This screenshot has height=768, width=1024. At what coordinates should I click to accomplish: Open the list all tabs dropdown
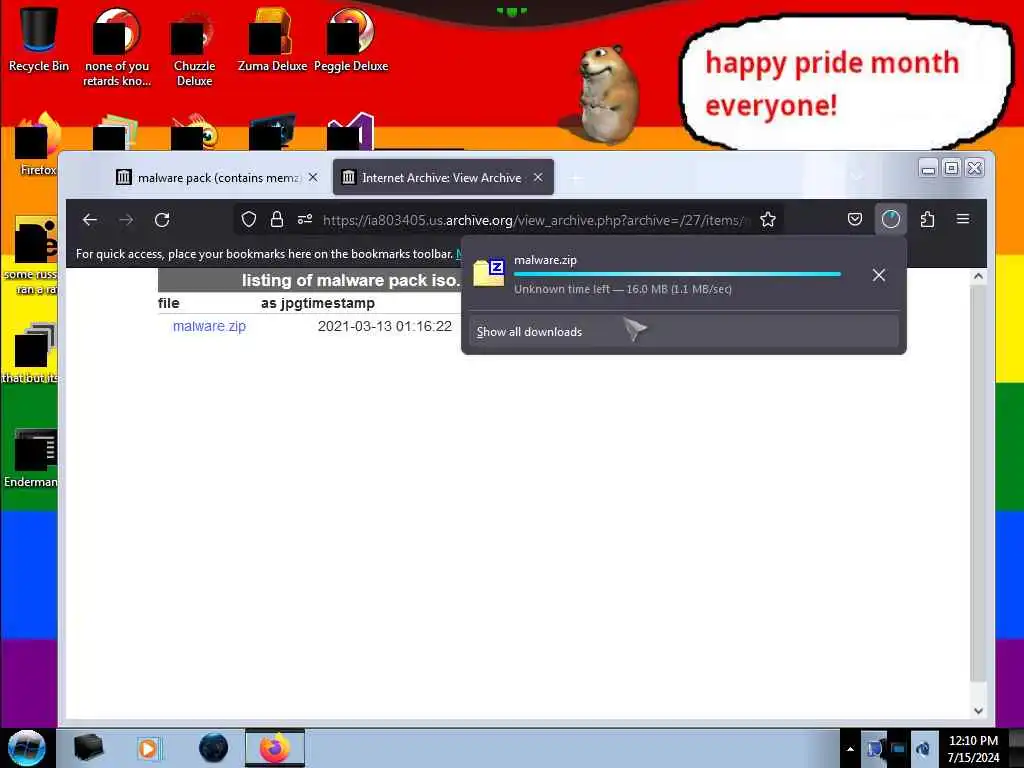coord(856,177)
